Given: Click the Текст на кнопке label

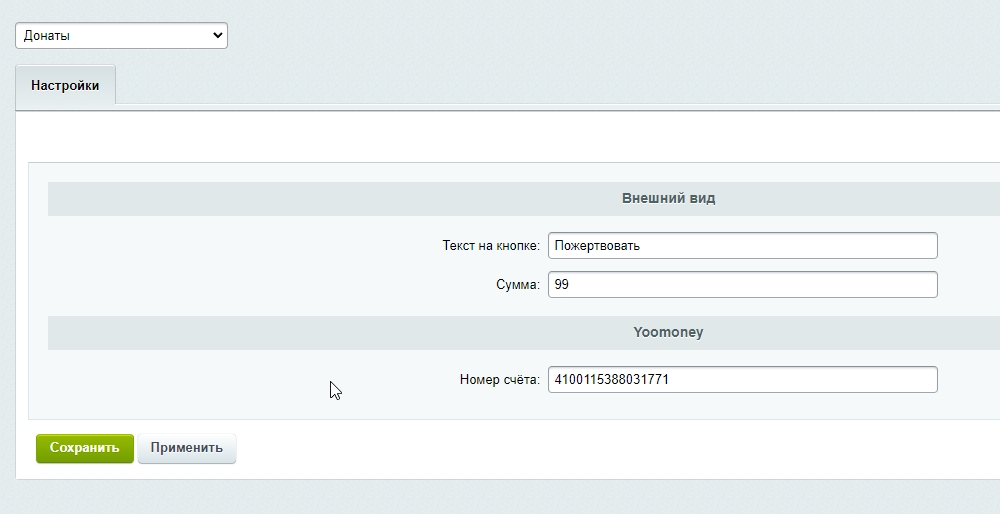Looking at the screenshot, I should 490,245.
